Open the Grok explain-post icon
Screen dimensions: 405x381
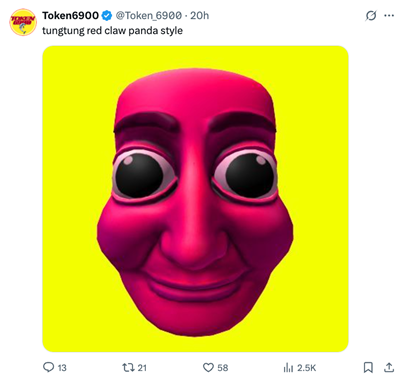pos(371,15)
